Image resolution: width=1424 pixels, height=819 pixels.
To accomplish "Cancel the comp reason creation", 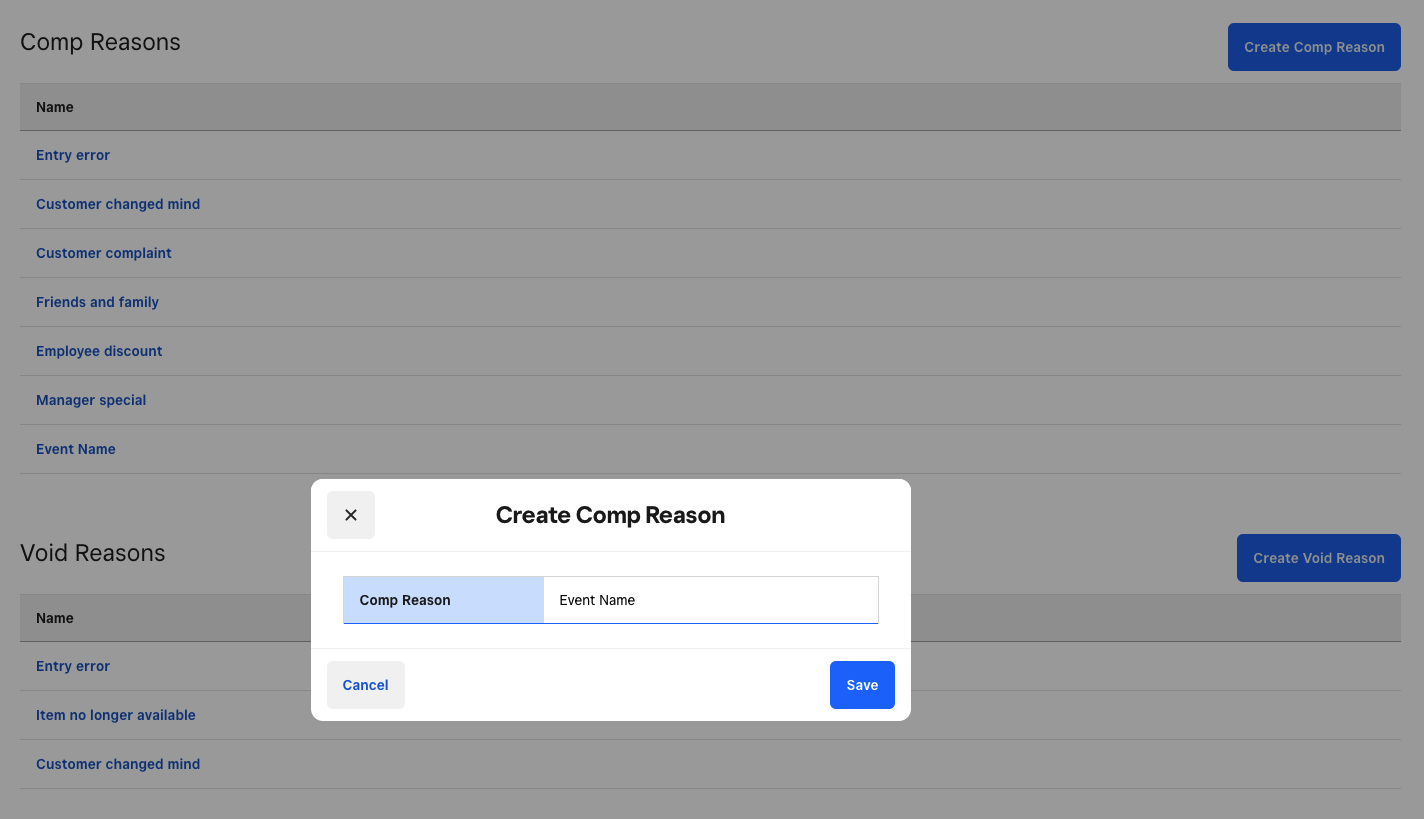I will 365,685.
